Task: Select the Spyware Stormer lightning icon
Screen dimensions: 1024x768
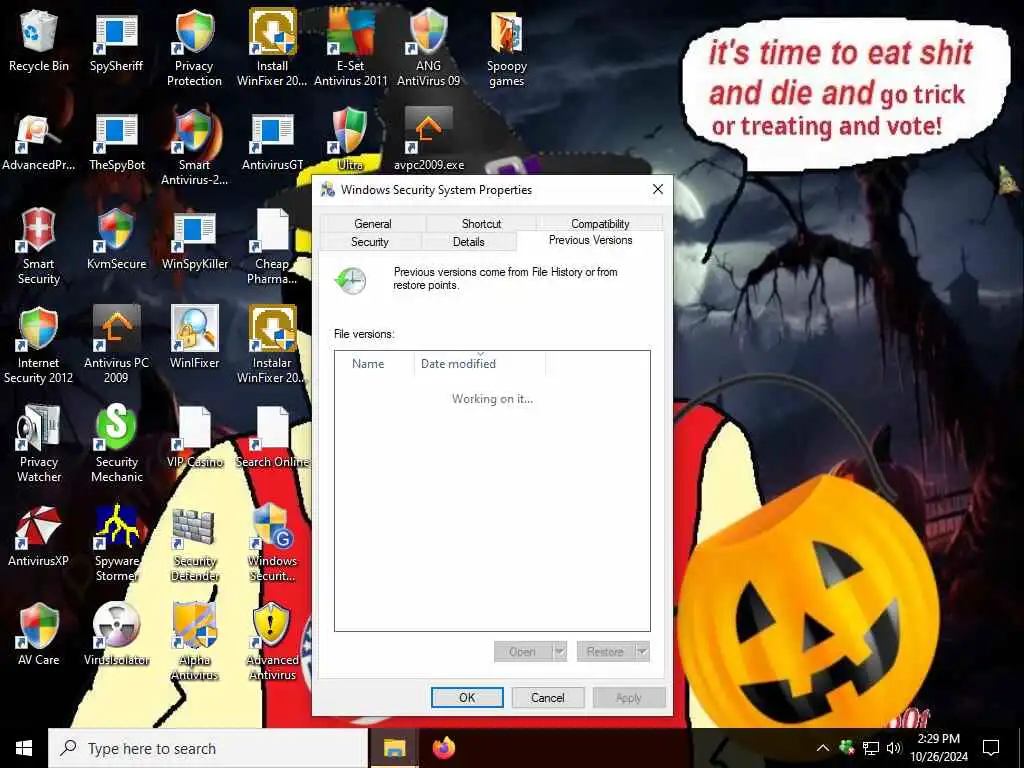Action: [116, 544]
